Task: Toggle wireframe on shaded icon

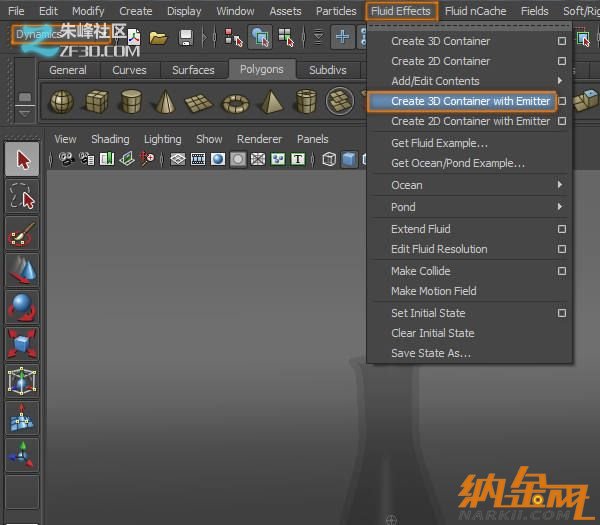Action: [258, 159]
